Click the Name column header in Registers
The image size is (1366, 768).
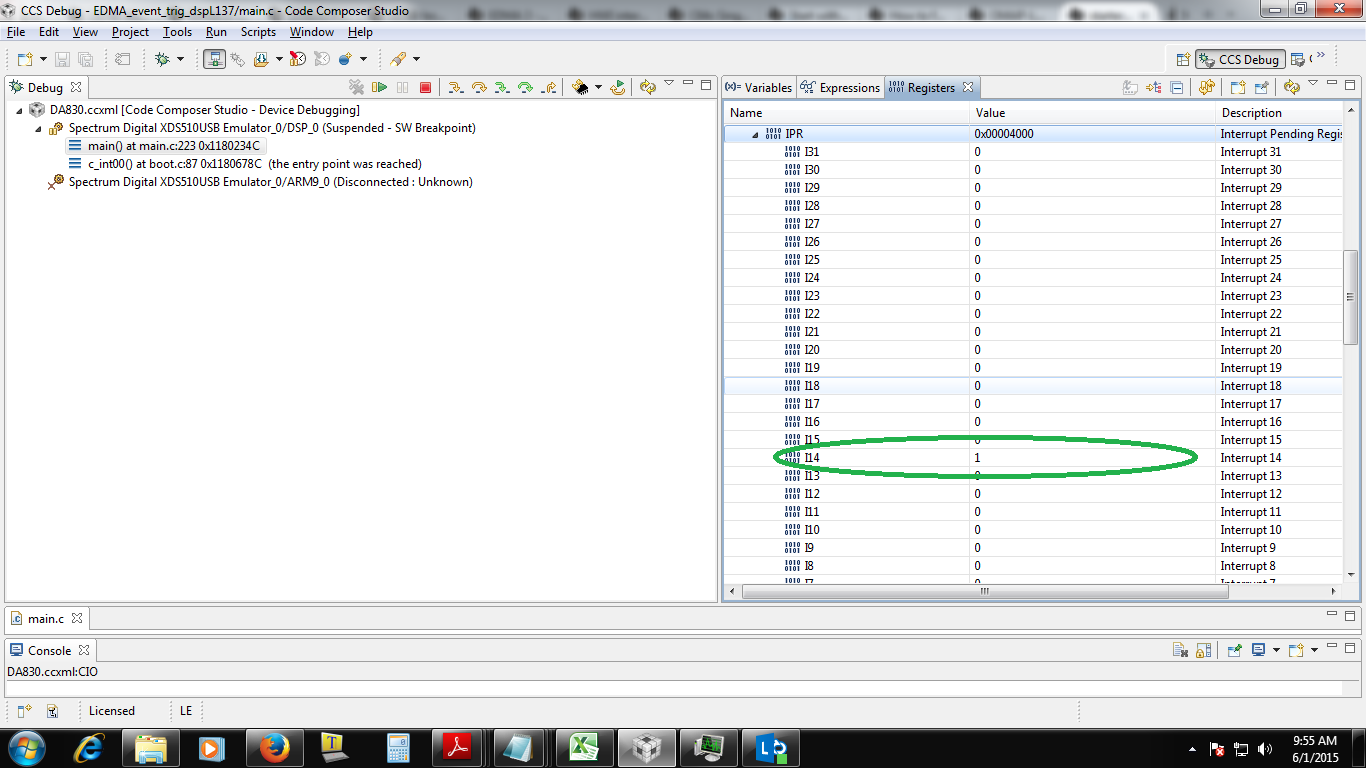coord(846,113)
